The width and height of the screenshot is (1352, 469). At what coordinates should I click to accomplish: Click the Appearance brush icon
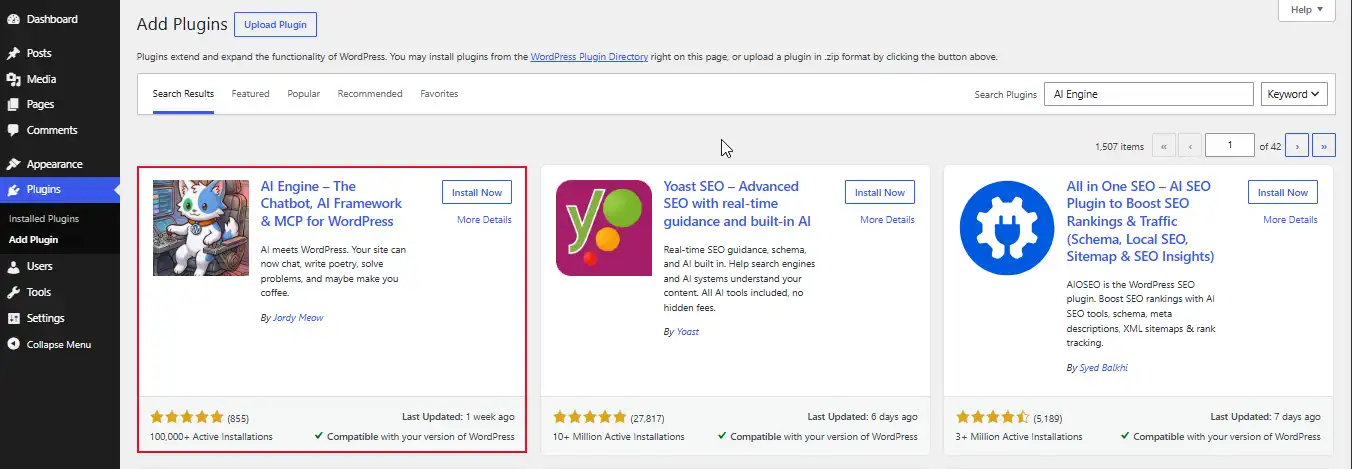pyautogui.click(x=13, y=164)
